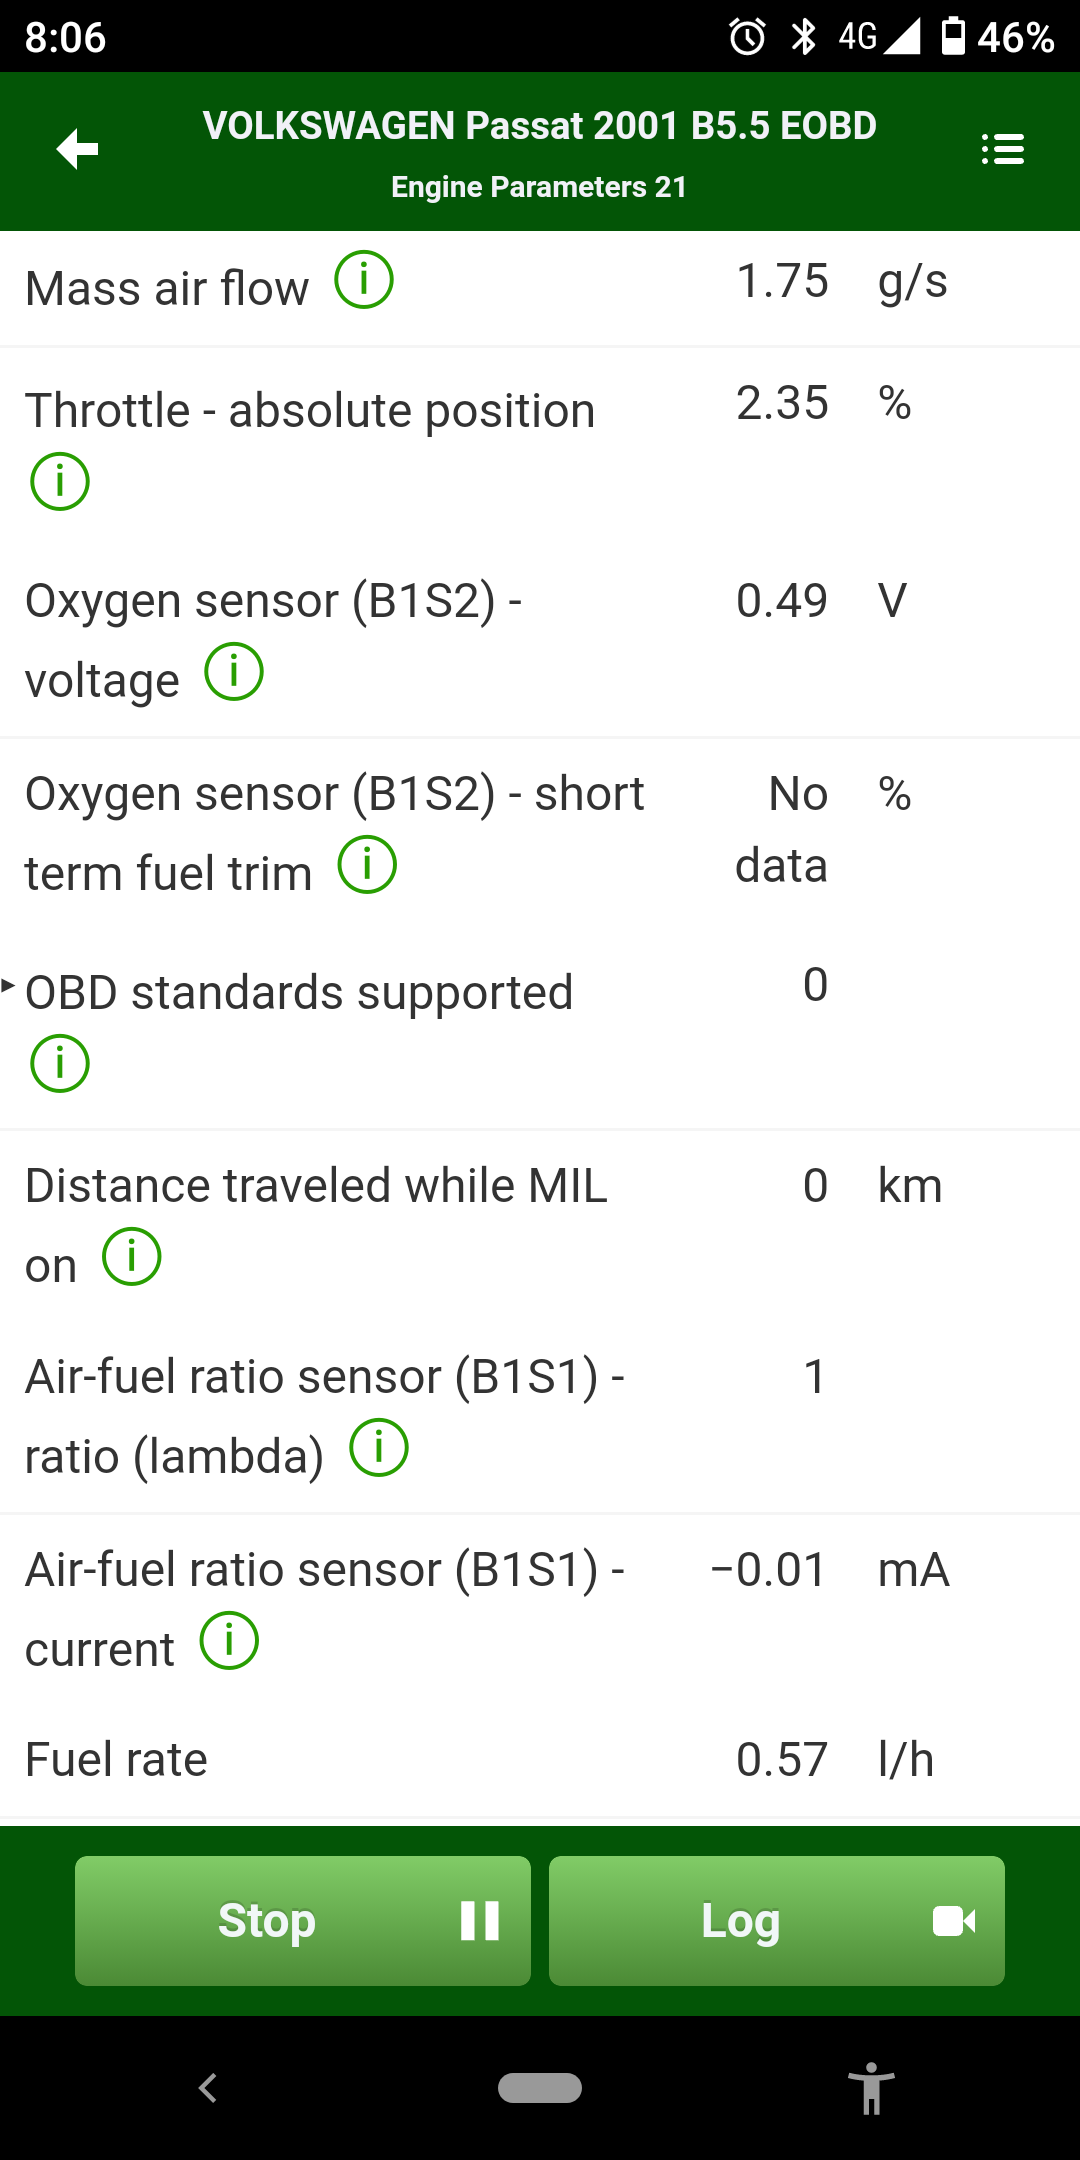This screenshot has height=2160, width=1080.
Task: Tap the Android home pill
Action: (540, 2088)
